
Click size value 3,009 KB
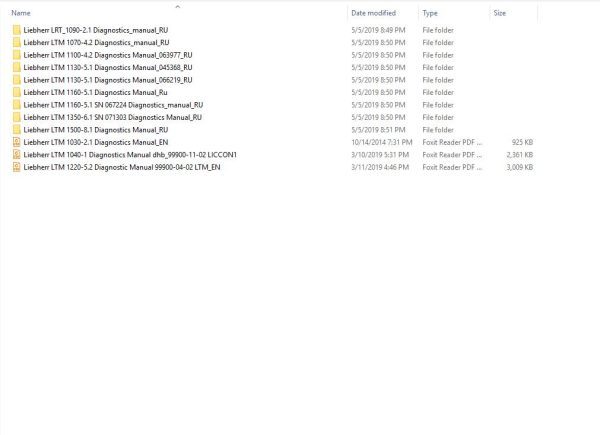520,167
